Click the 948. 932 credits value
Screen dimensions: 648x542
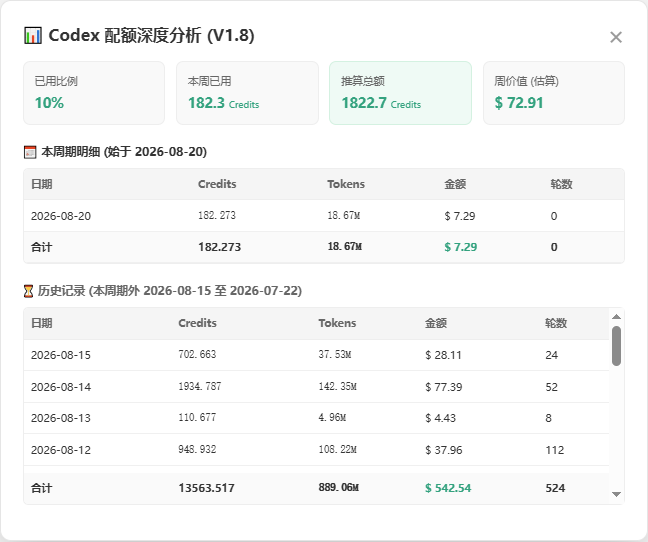point(197,449)
